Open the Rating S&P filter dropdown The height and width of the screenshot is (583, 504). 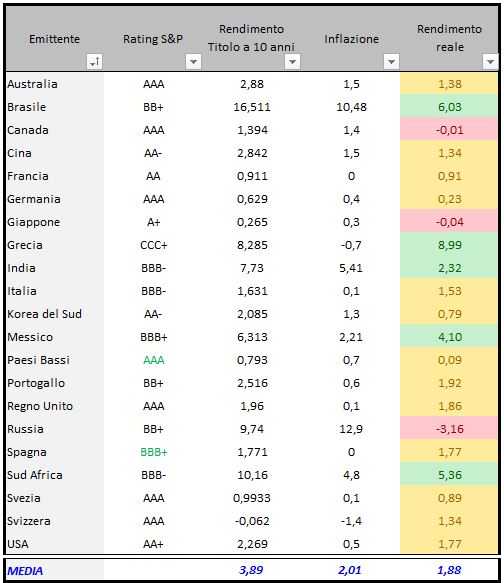tap(193, 61)
